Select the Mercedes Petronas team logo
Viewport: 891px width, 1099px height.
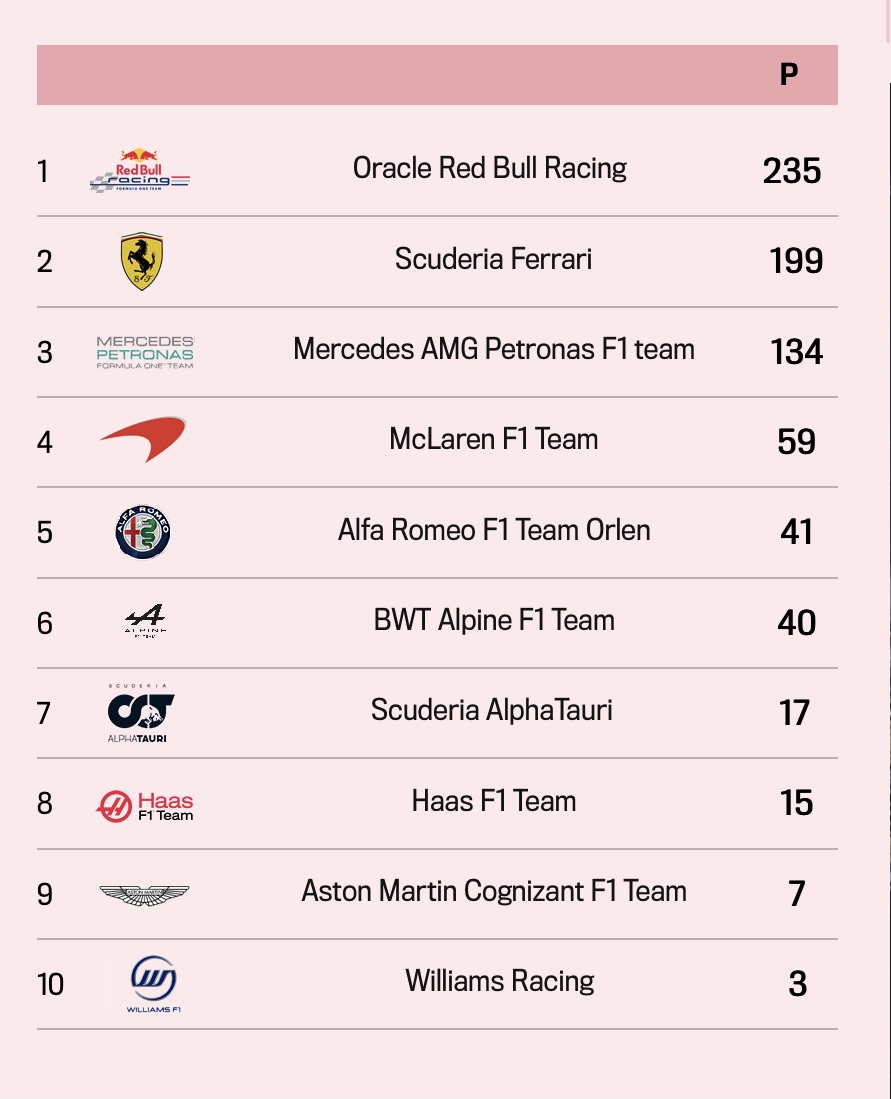pos(145,352)
